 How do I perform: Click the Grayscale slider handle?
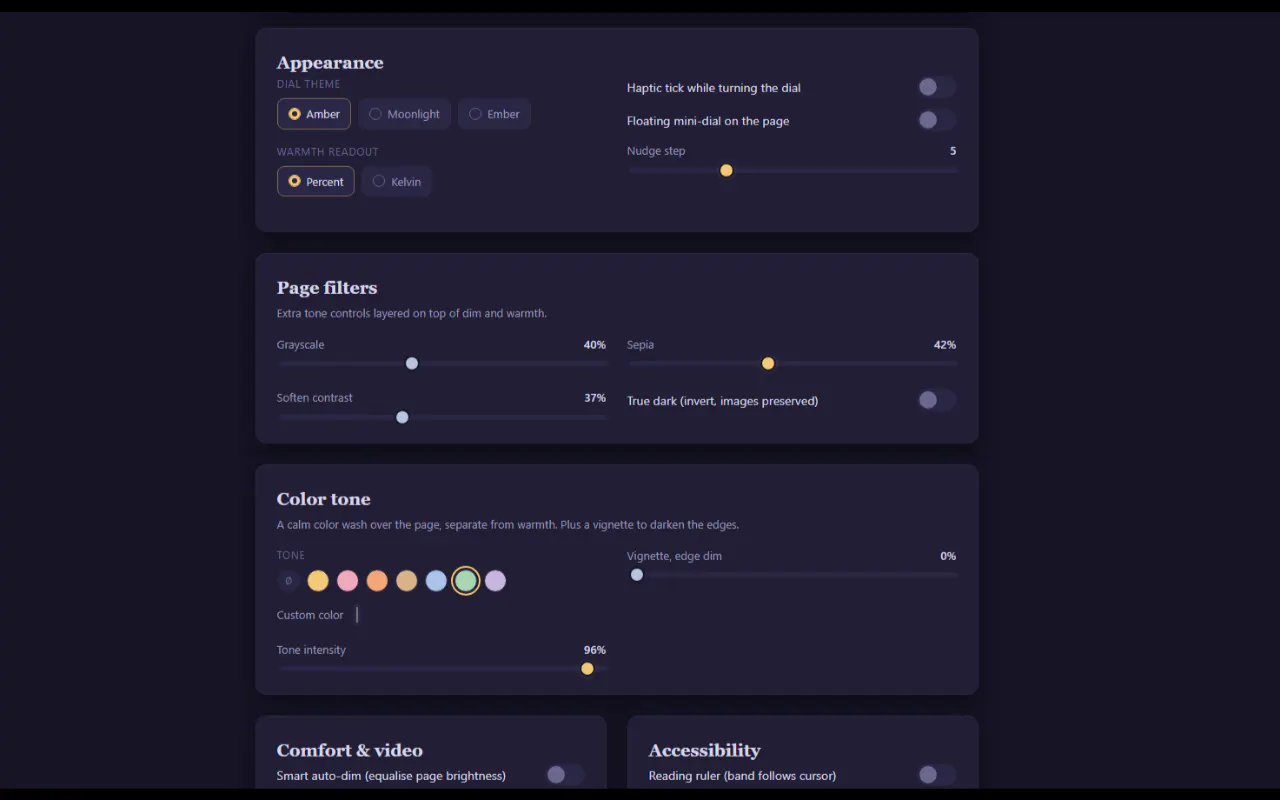point(412,363)
